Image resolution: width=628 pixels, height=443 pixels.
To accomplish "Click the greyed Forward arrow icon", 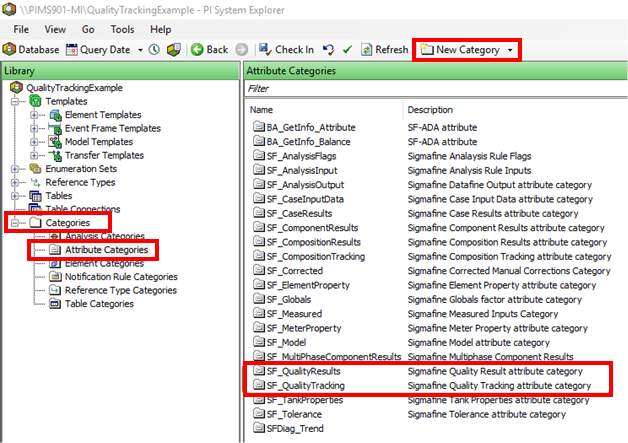I will point(242,50).
